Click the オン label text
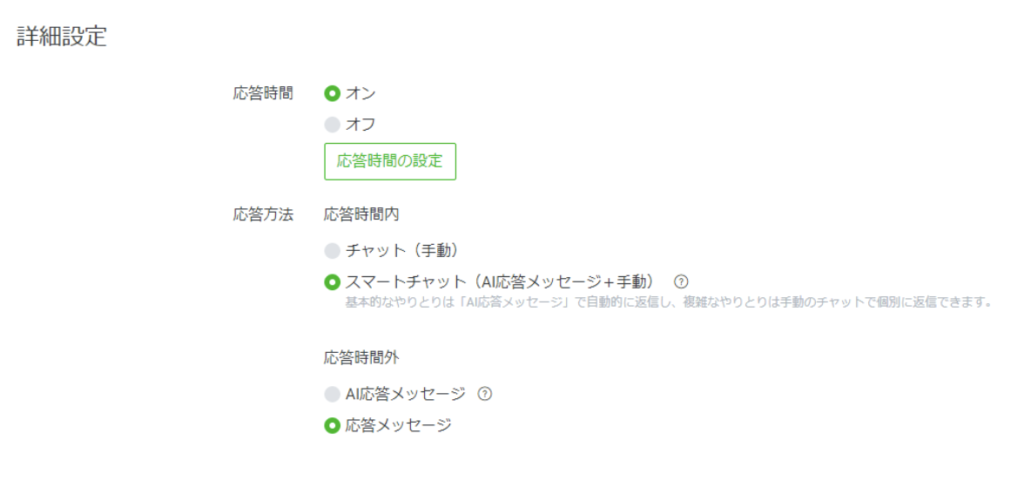 point(361,93)
